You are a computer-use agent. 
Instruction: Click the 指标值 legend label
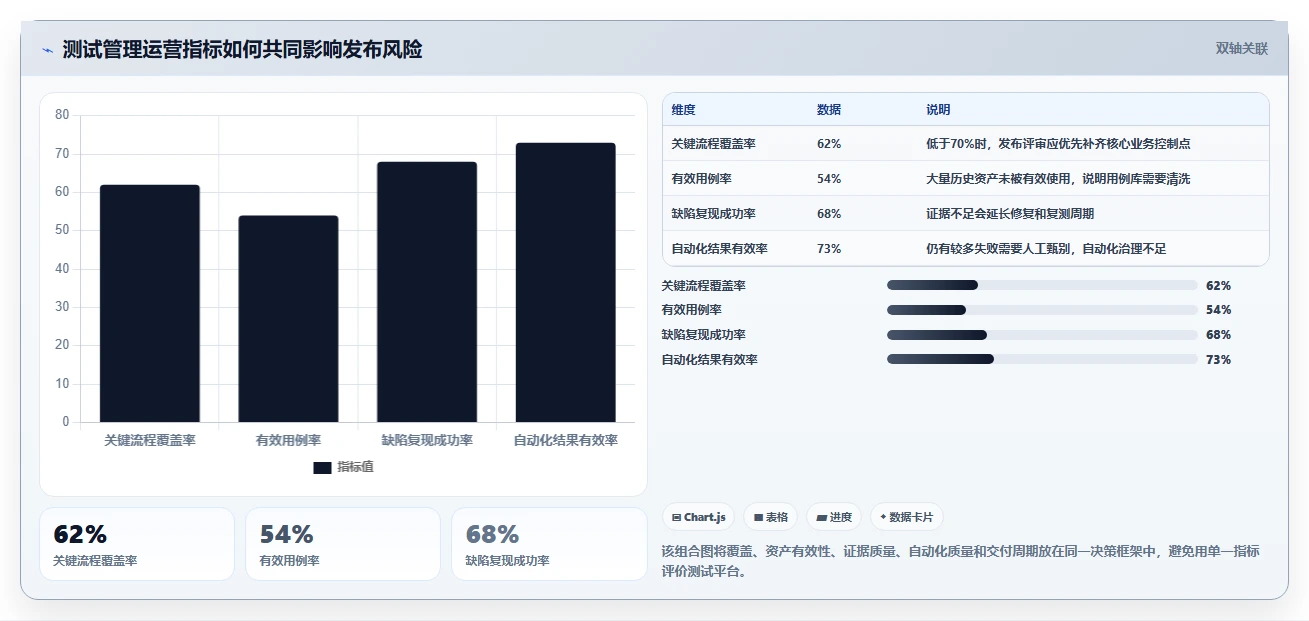[355, 467]
